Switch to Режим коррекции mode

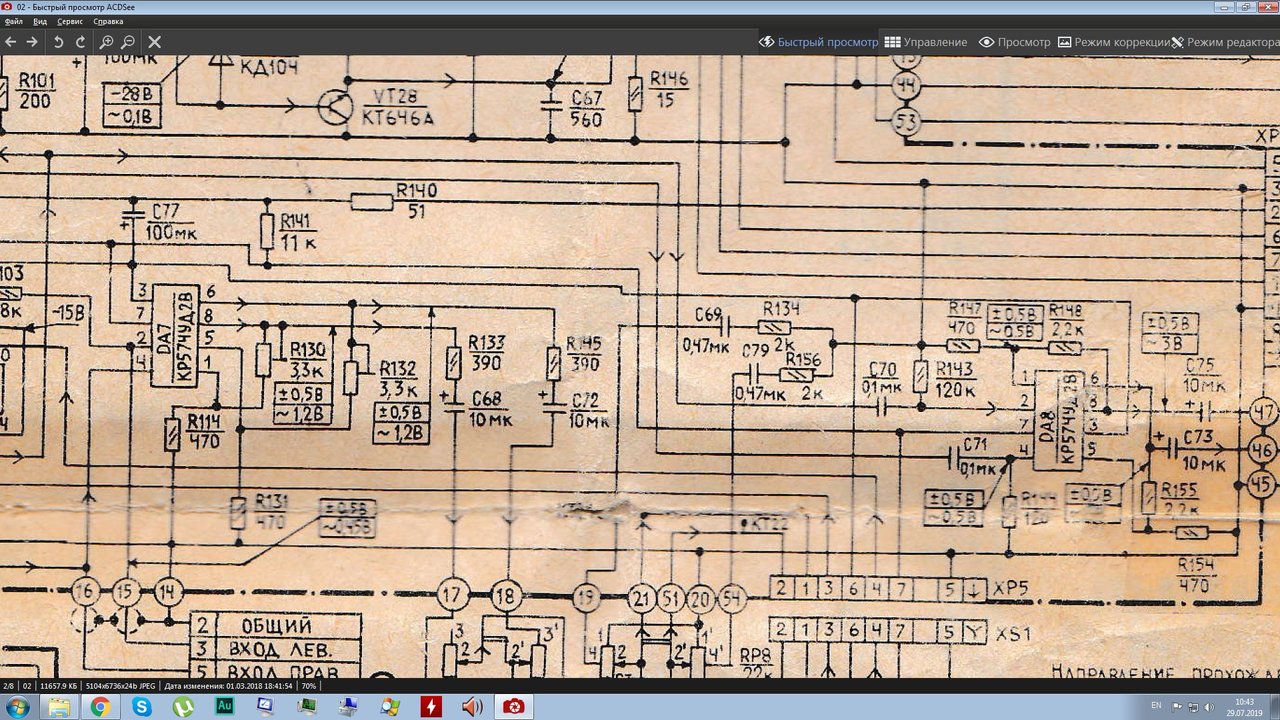[1114, 42]
